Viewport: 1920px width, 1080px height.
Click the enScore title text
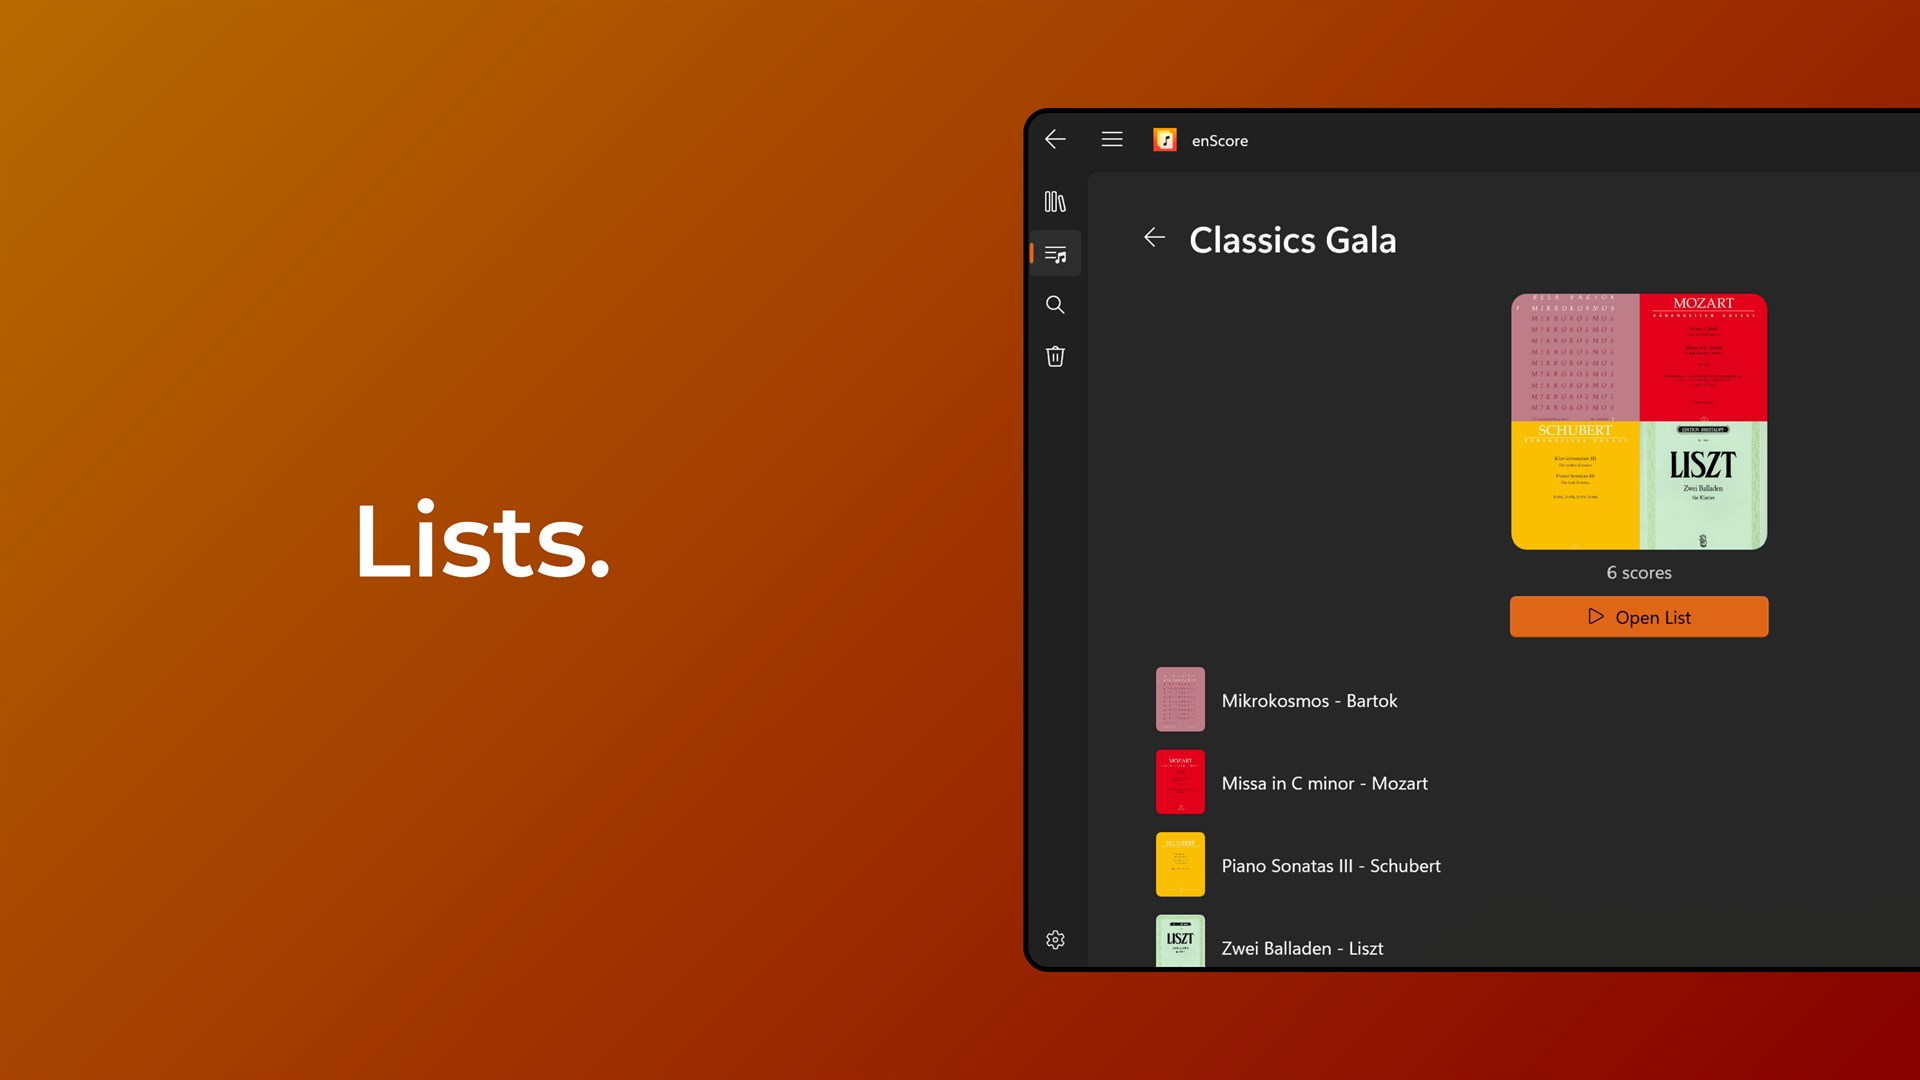click(1220, 141)
